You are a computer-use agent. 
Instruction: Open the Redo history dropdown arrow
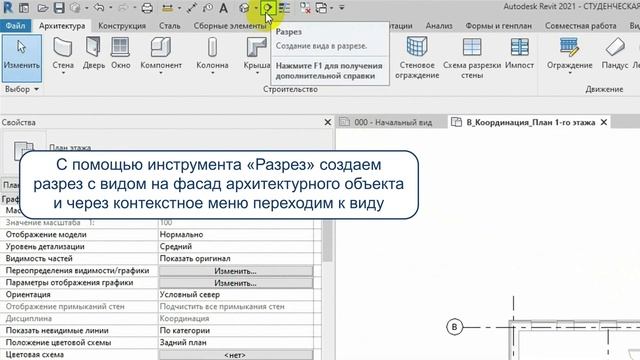click(x=134, y=8)
